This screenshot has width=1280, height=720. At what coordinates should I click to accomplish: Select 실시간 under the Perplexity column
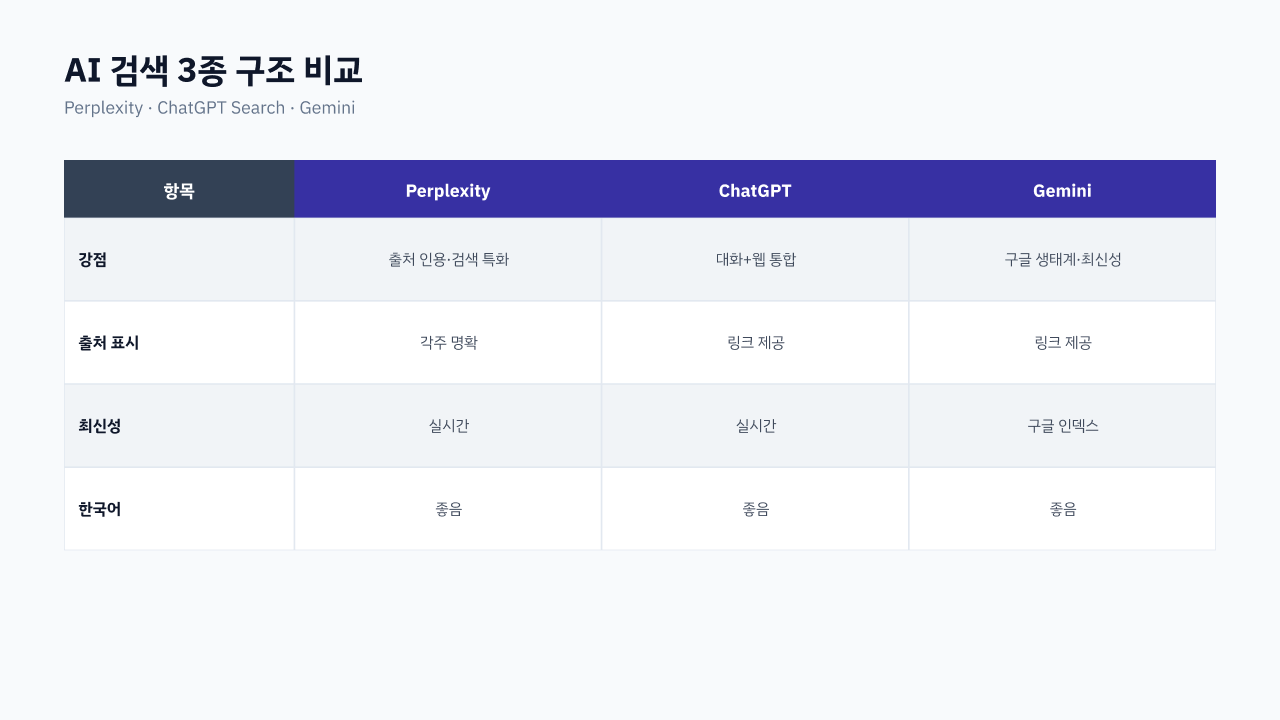(x=448, y=425)
